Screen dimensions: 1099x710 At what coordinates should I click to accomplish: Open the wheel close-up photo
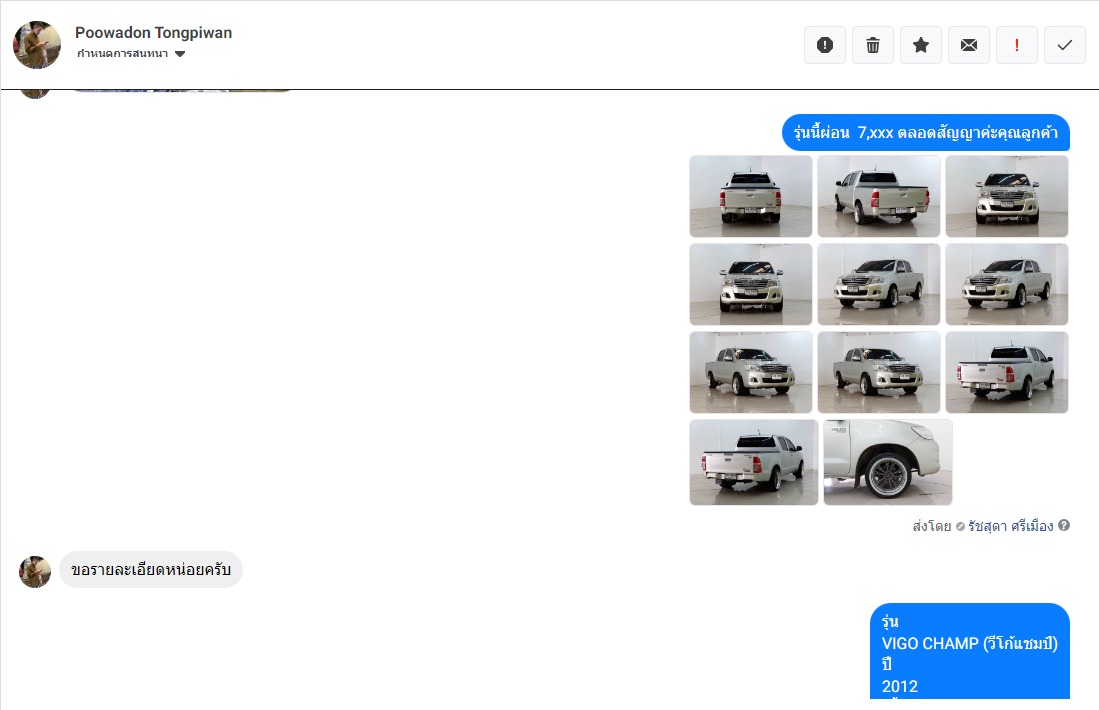click(888, 463)
